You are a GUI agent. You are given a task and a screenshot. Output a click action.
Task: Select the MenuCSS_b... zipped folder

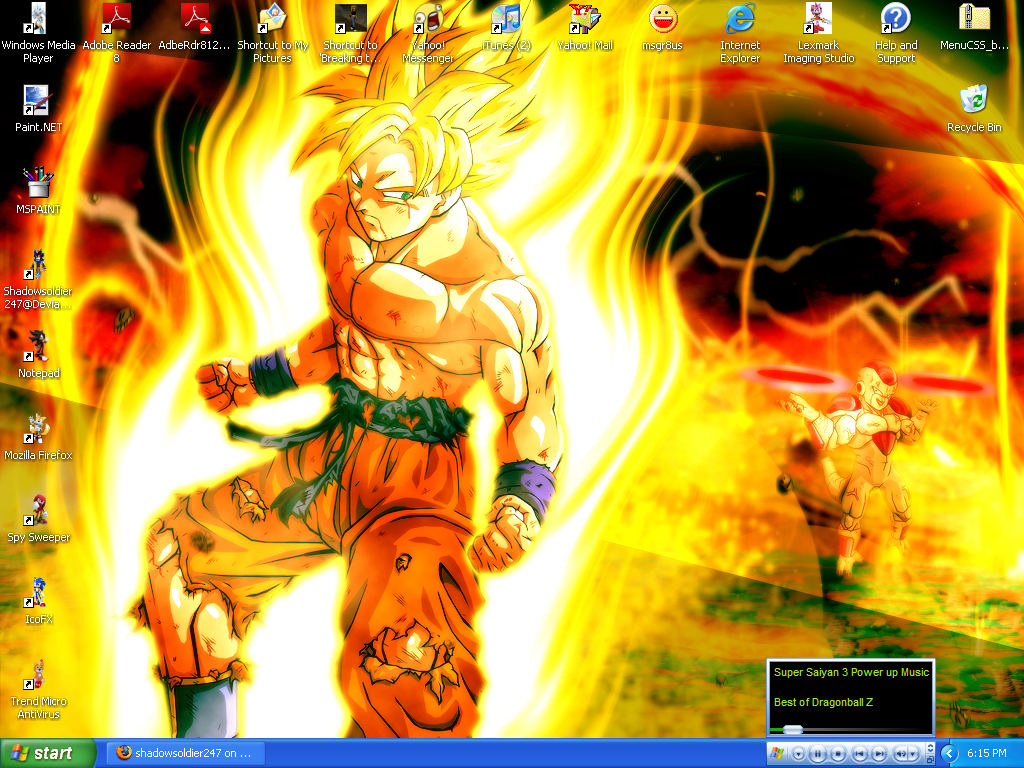coord(974,27)
